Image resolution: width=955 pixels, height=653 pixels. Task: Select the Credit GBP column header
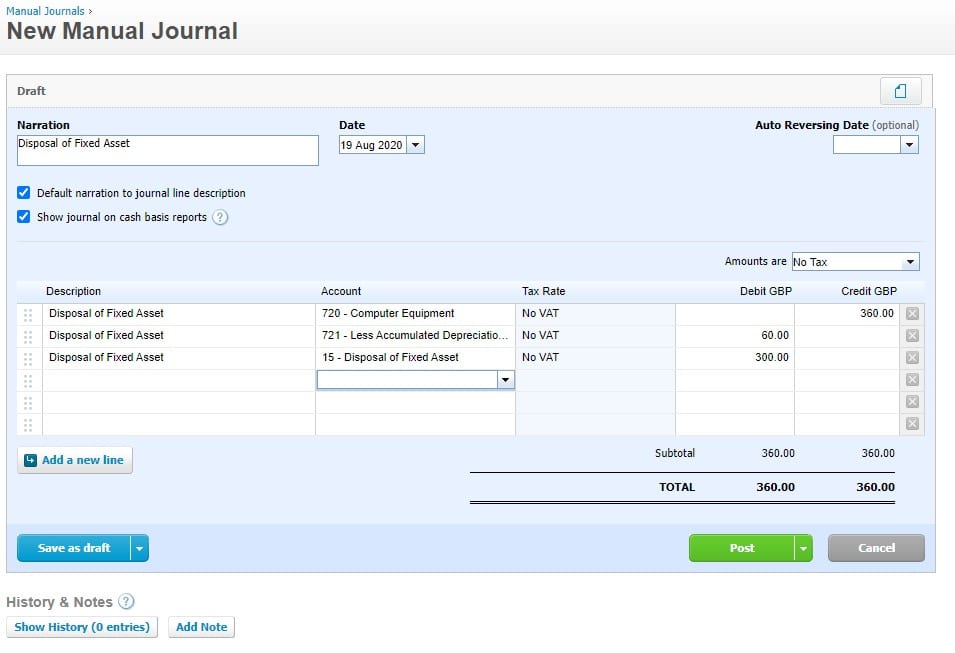pos(869,291)
